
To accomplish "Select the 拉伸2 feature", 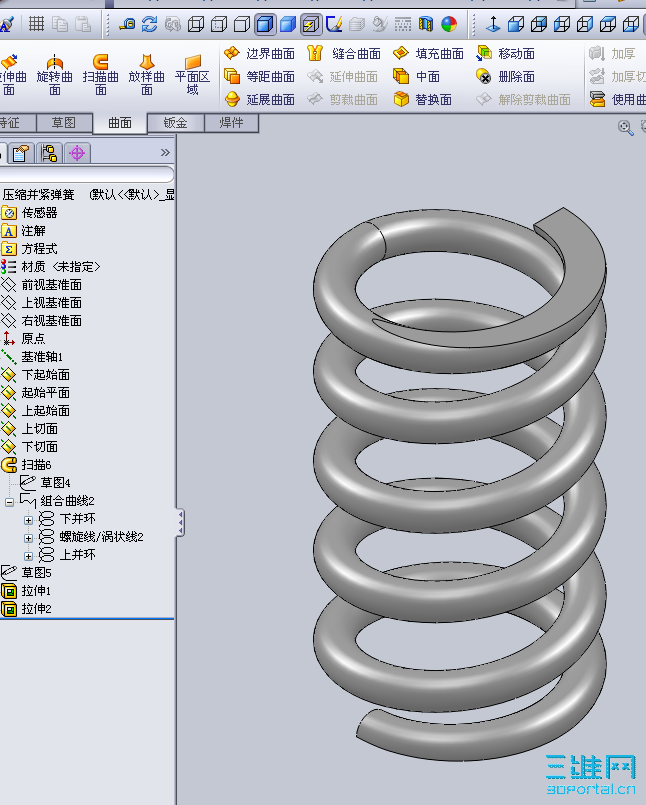I will pyautogui.click(x=26, y=609).
